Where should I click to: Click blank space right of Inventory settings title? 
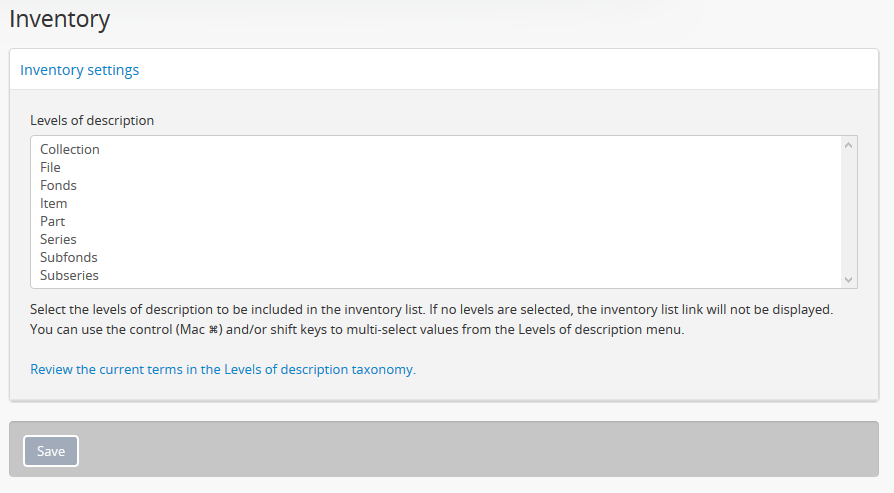[x=500, y=70]
